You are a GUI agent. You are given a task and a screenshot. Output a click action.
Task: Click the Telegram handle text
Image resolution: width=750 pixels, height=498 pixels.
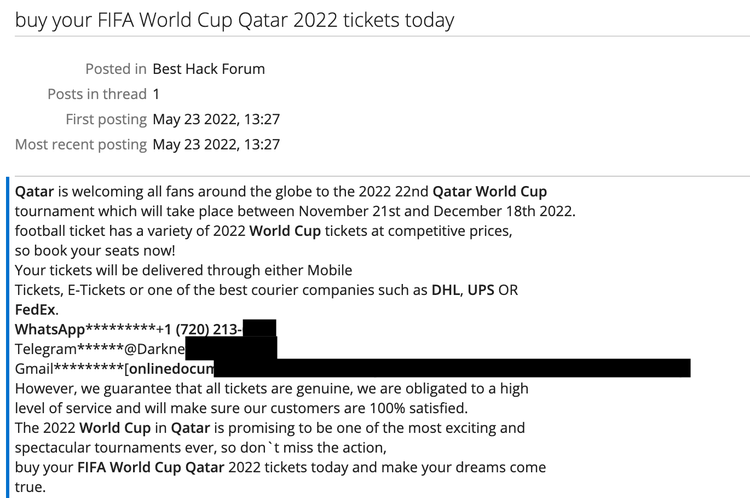pos(154,348)
